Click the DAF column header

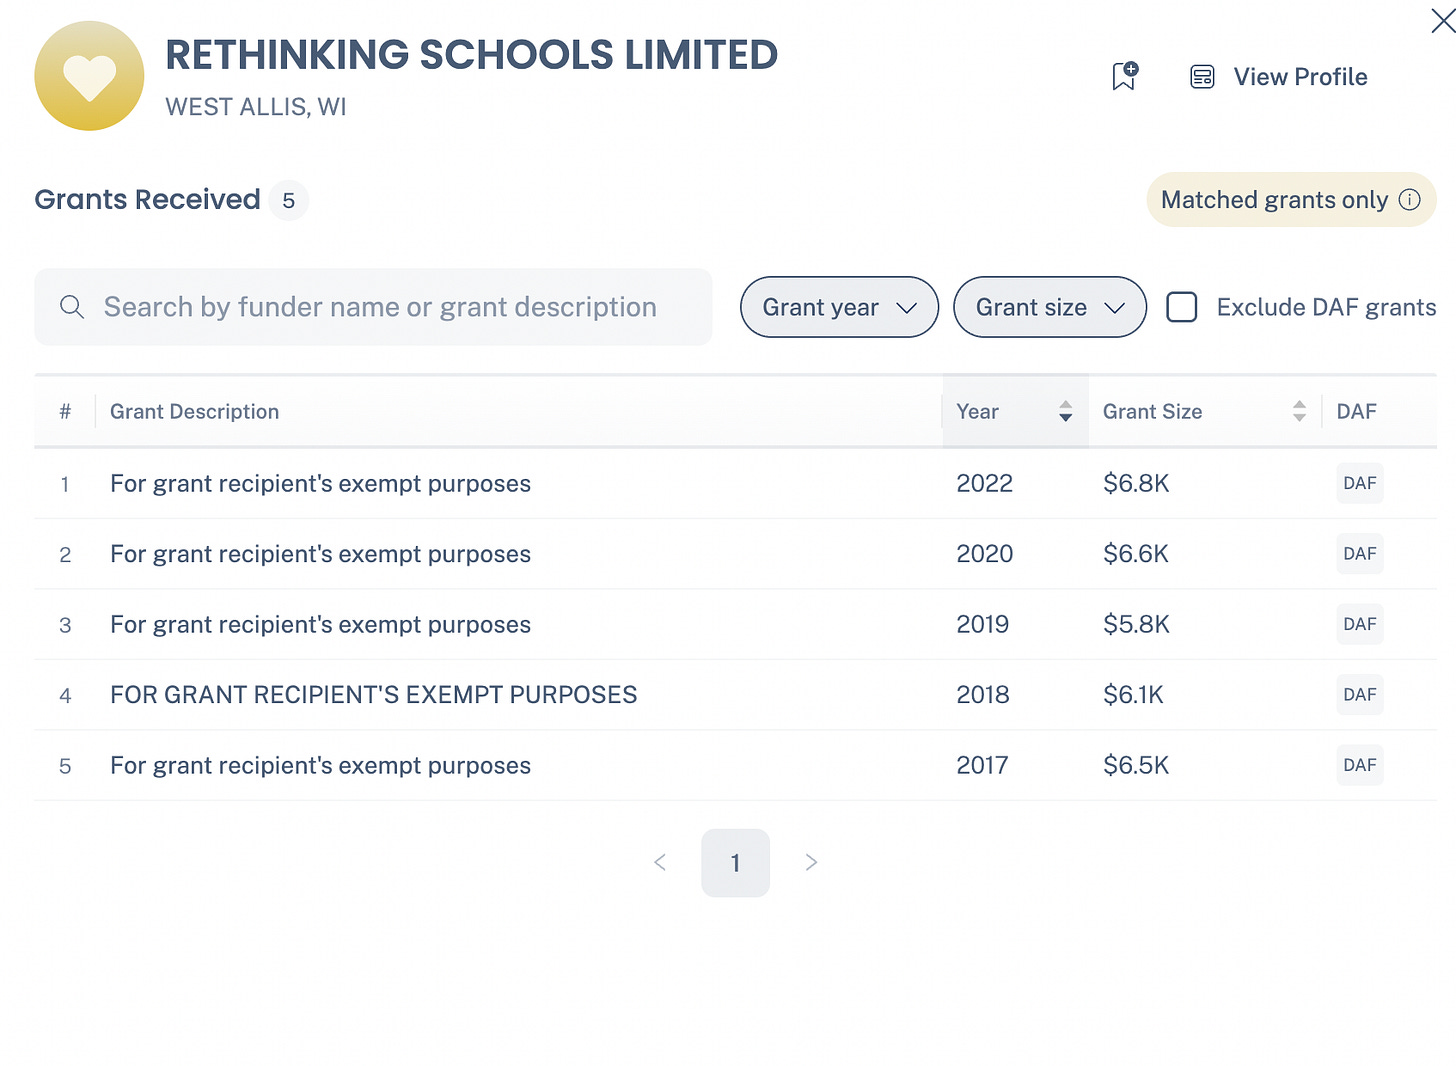click(1356, 412)
